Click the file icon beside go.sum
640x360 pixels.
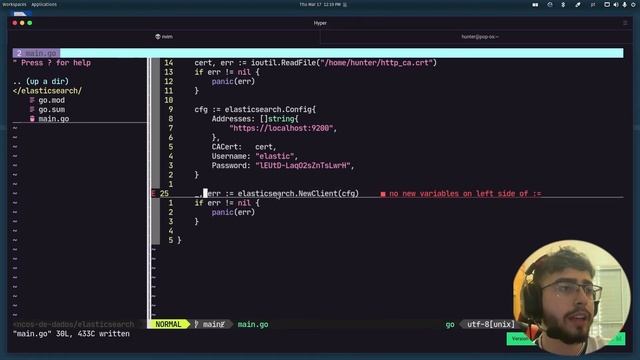32,109
